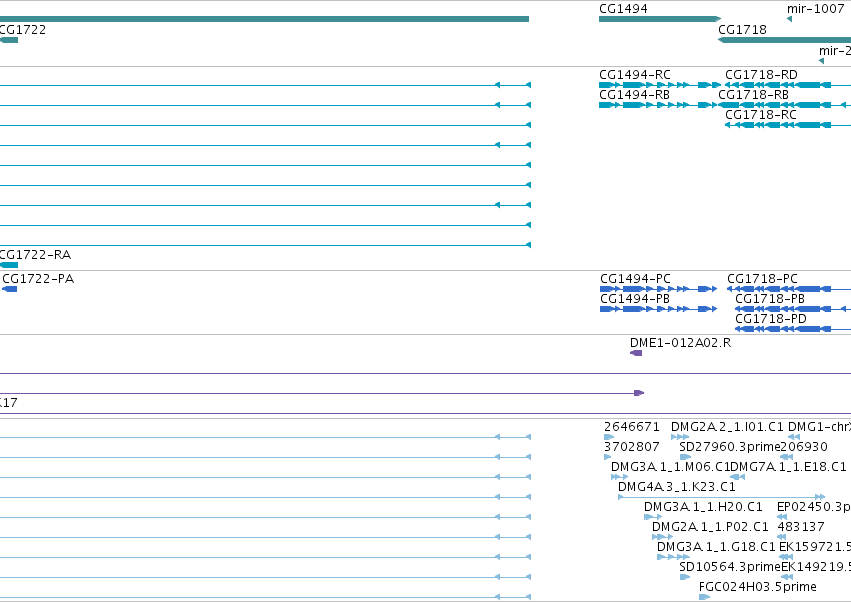This screenshot has height=602, width=851.
Task: Select the CG1494-RC transcript glyph
Action: click(x=659, y=85)
